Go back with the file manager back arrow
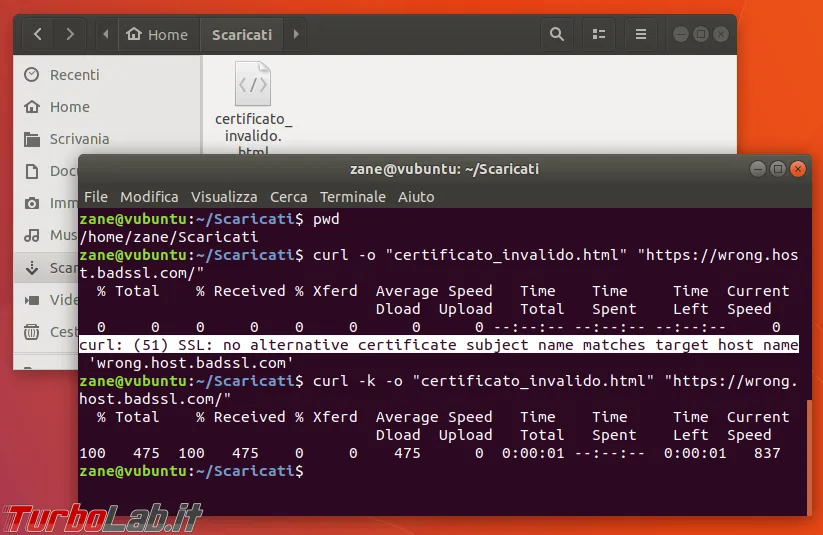This screenshot has width=823, height=535. pyautogui.click(x=38, y=35)
